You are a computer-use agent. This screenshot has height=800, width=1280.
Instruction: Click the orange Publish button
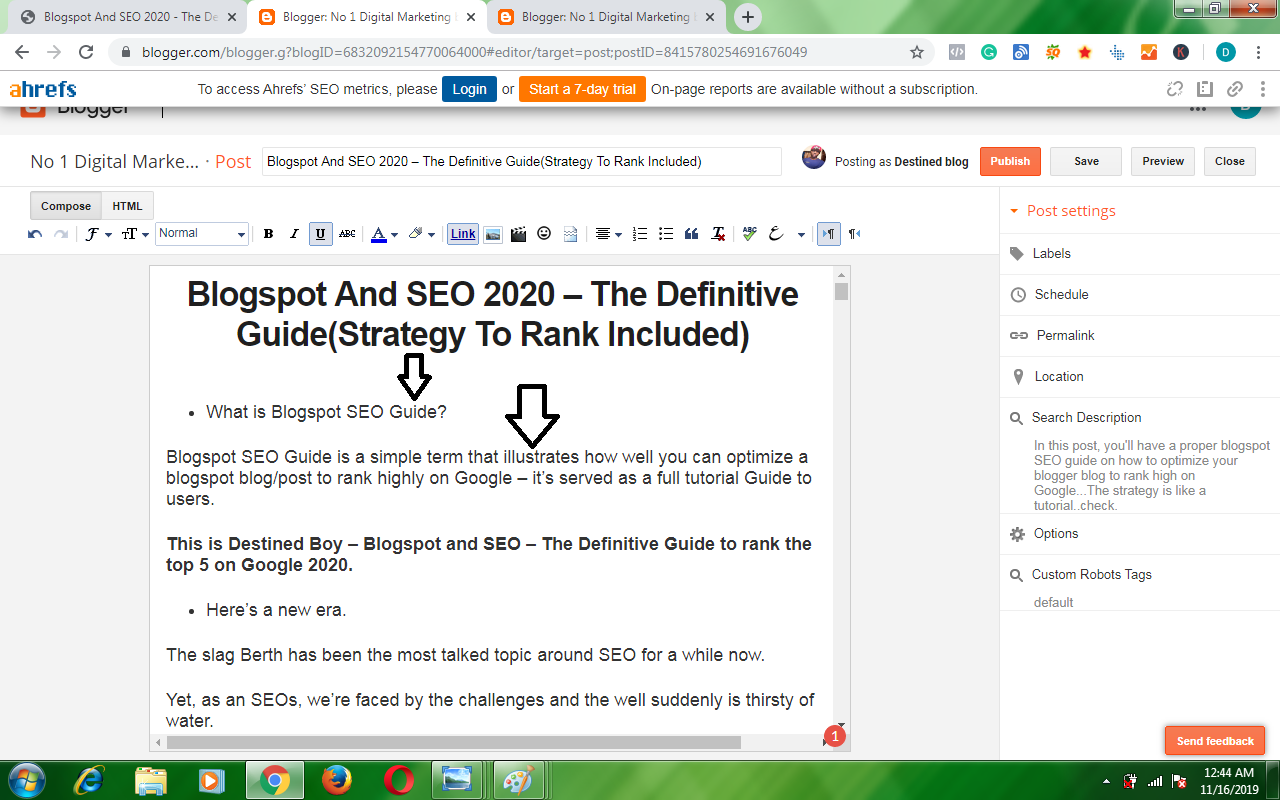[1010, 161]
